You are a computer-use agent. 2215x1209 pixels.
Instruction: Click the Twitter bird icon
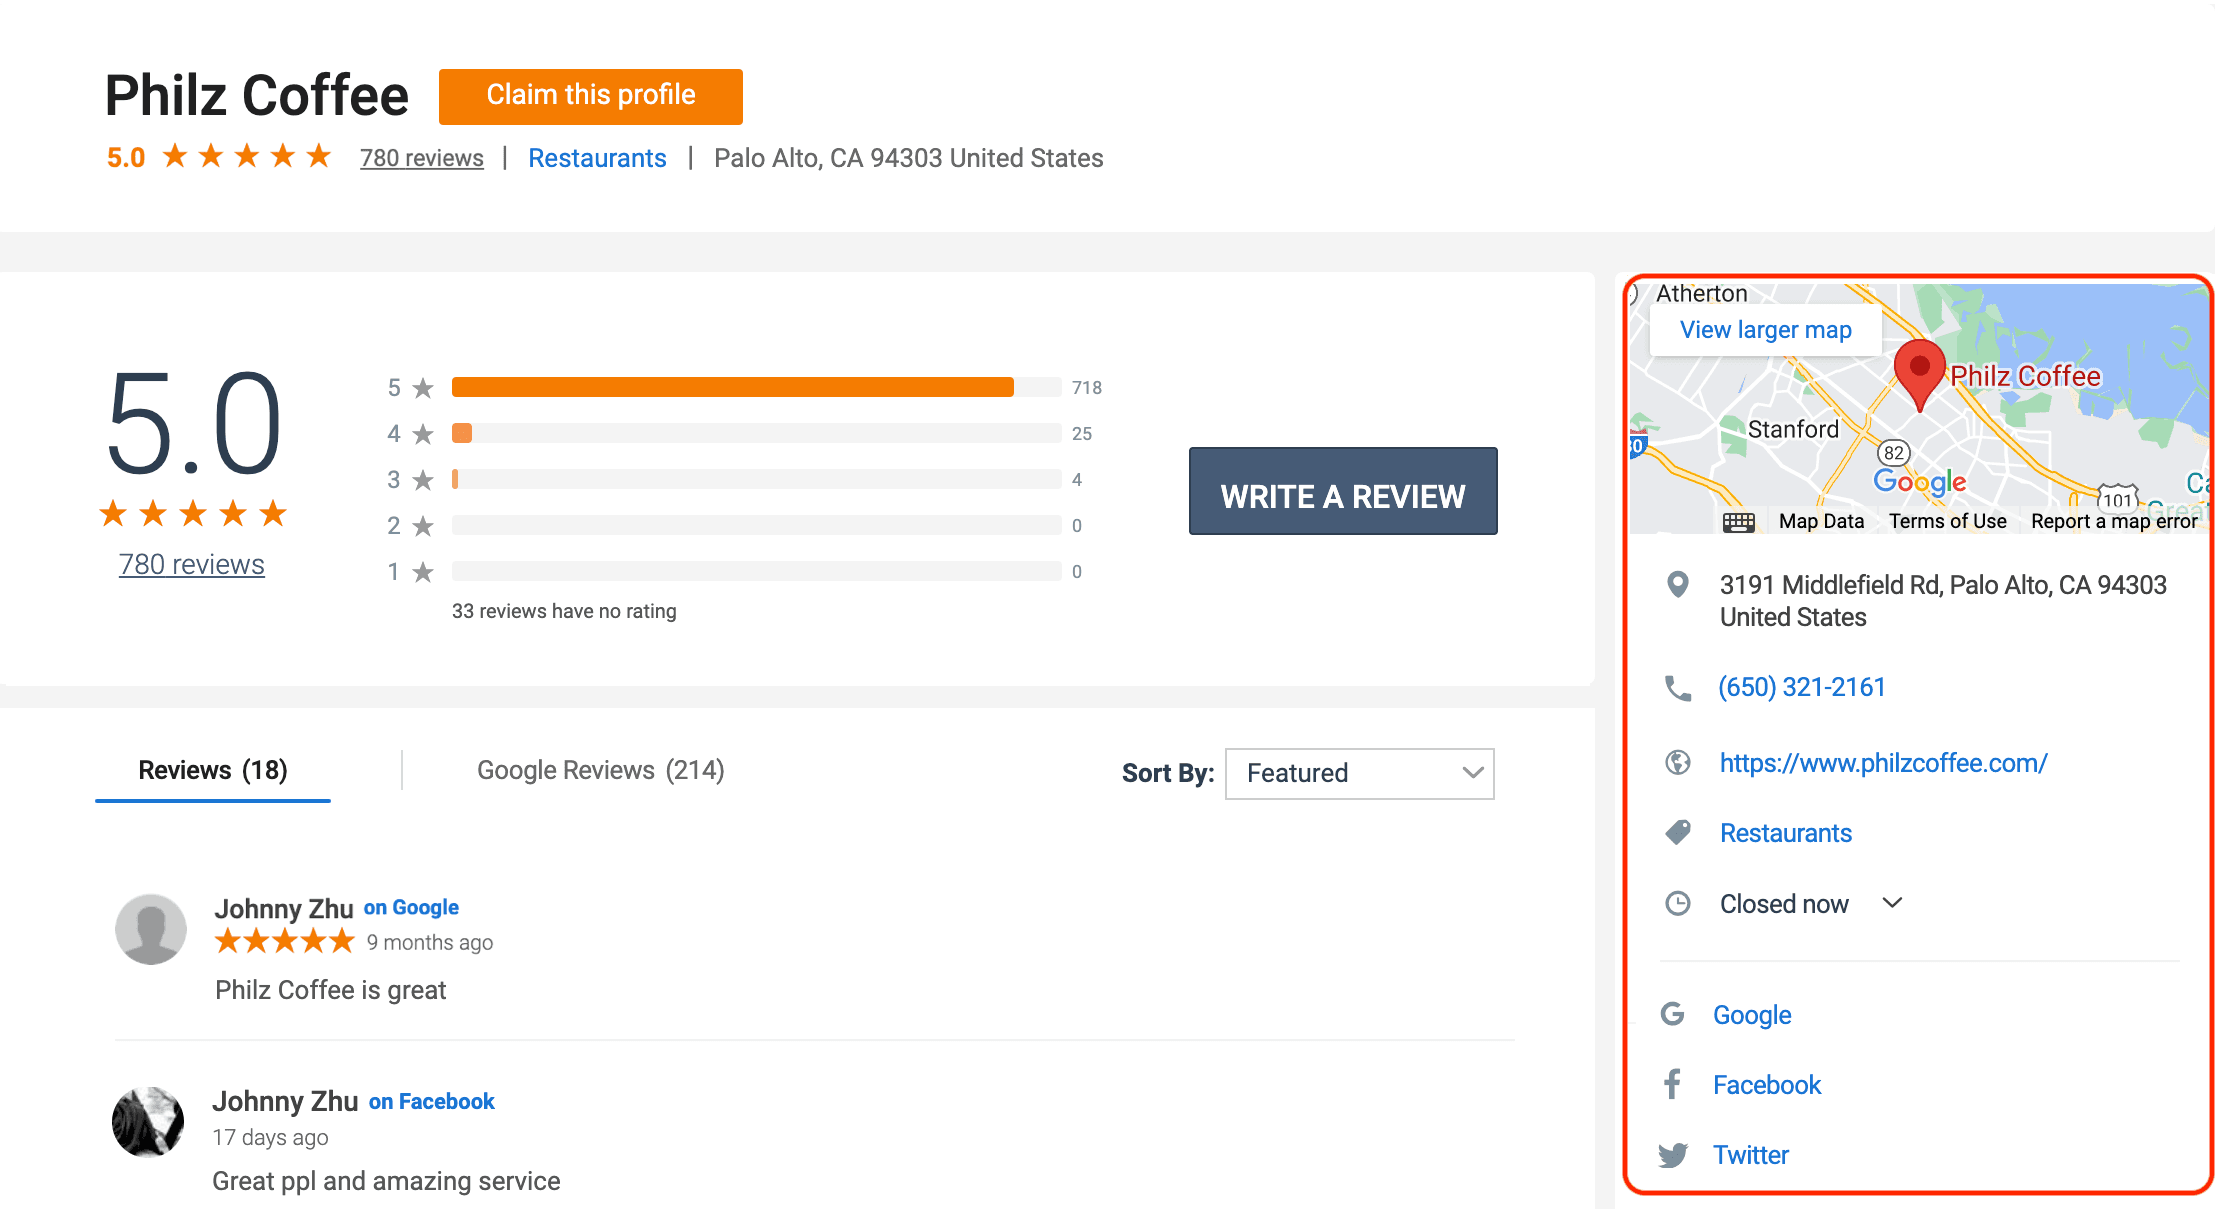point(1673,1155)
